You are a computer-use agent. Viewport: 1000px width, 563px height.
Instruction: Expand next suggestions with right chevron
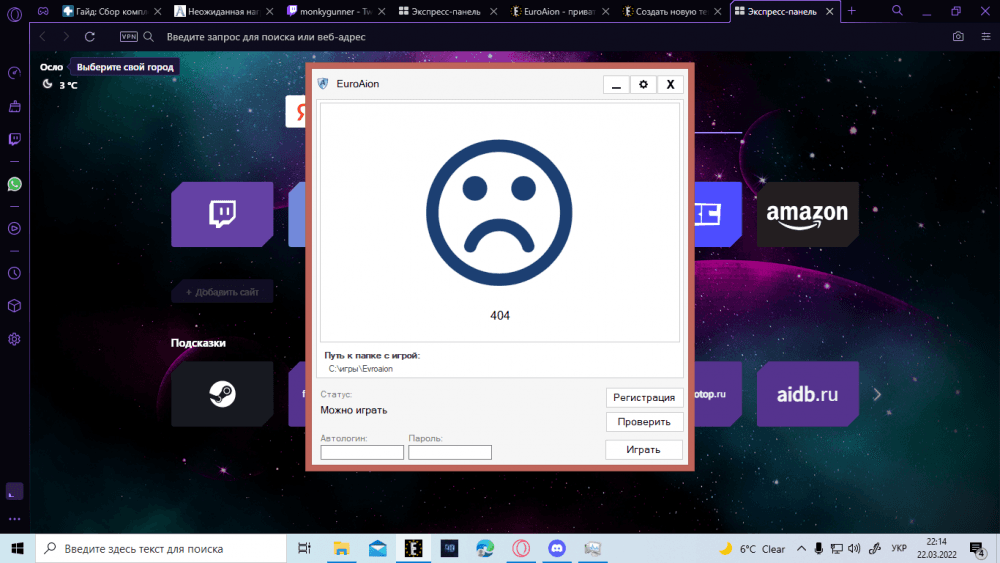(x=877, y=394)
